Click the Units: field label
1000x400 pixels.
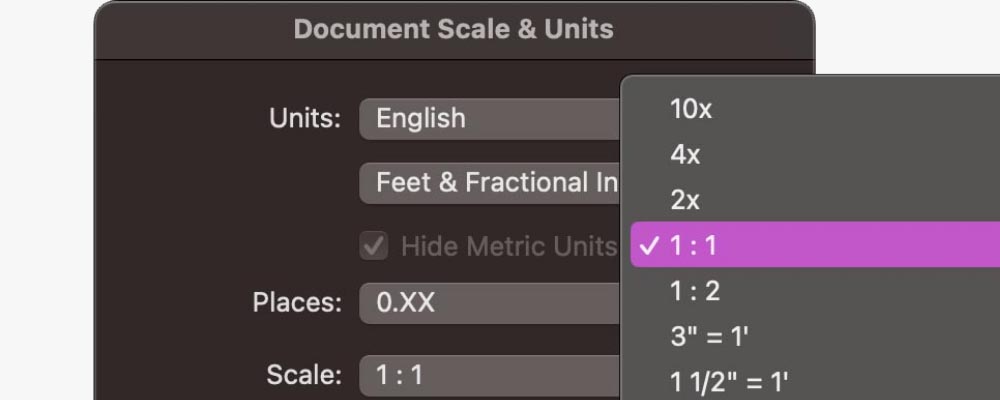click(x=305, y=118)
